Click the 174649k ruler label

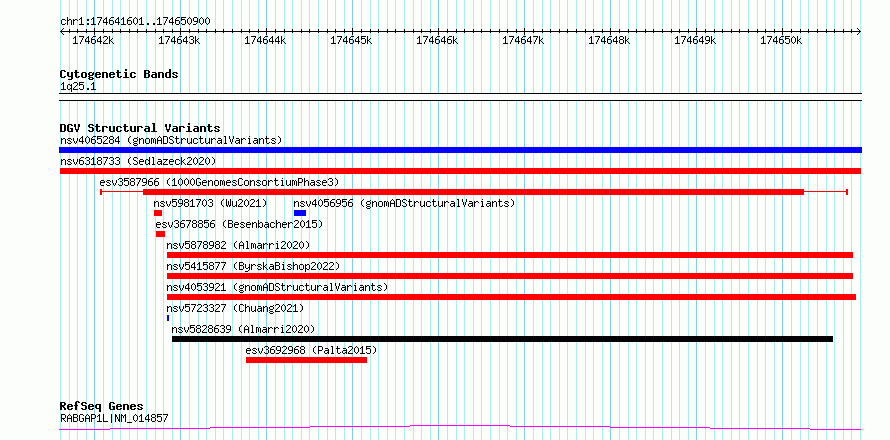(695, 40)
